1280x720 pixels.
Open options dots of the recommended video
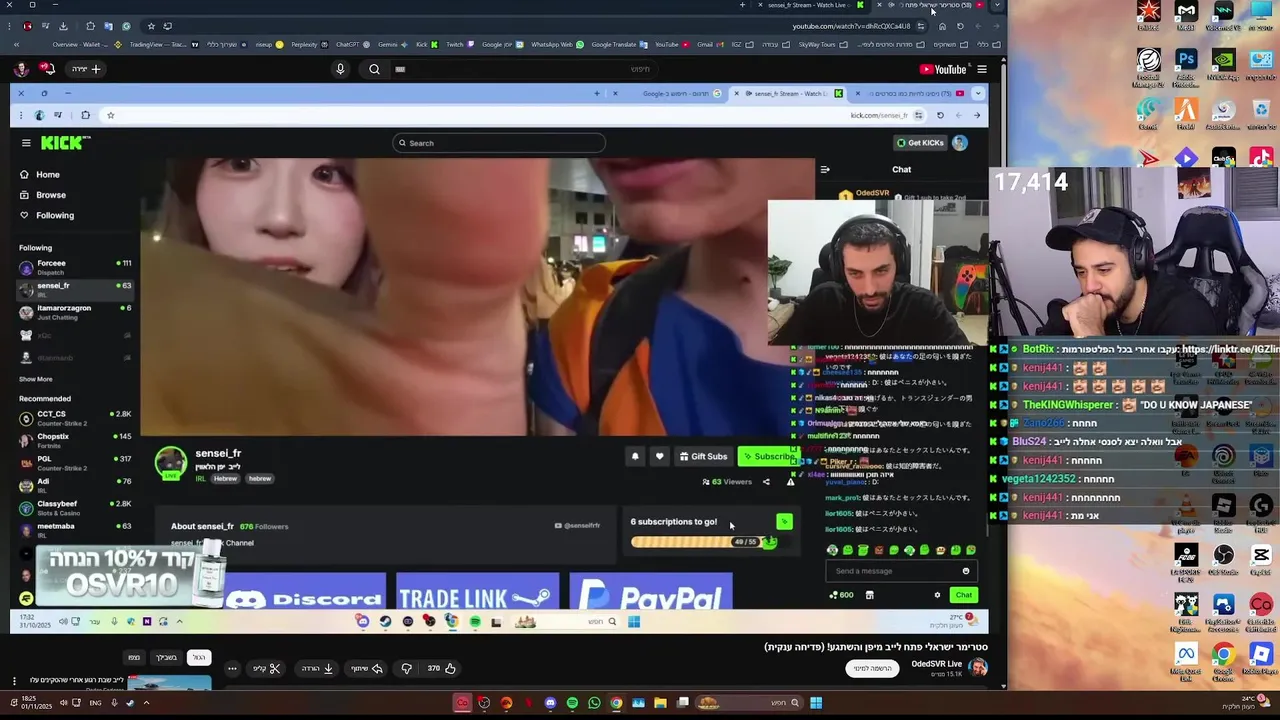pos(14,681)
